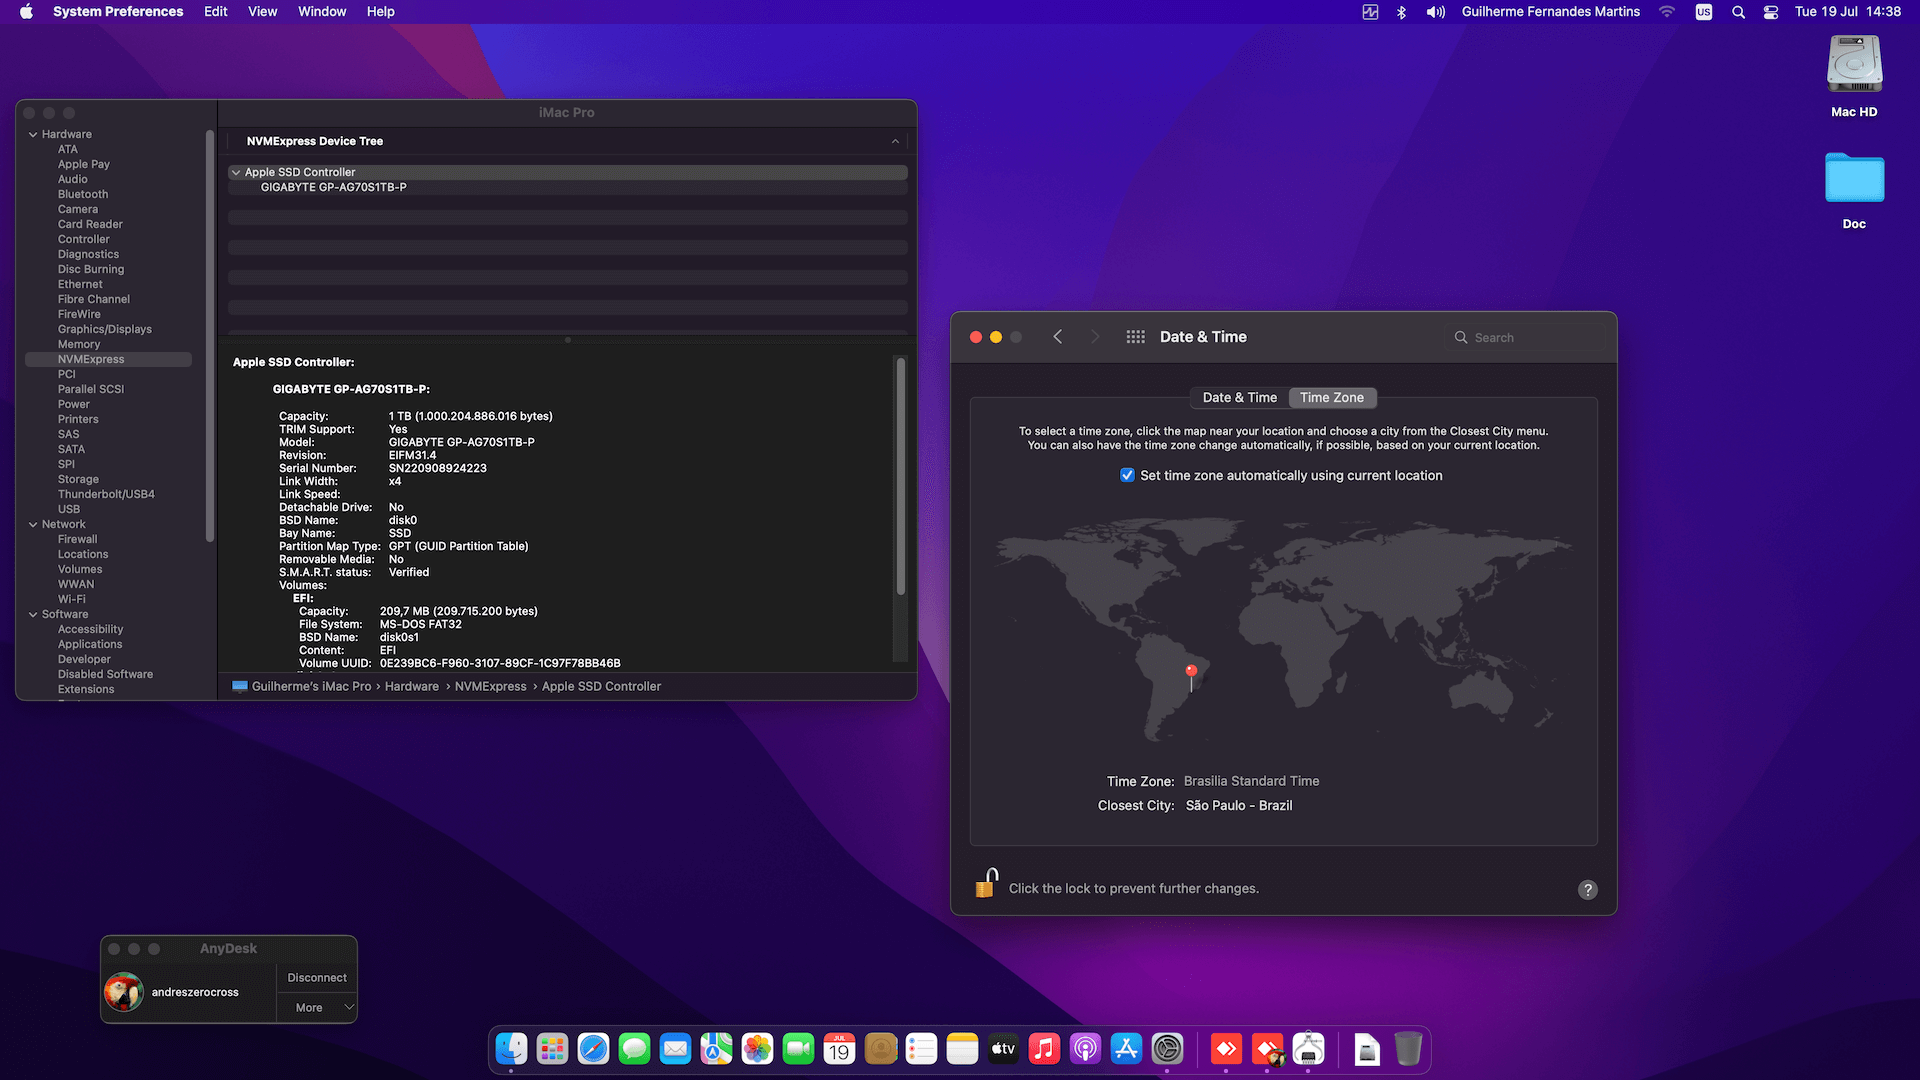
Task: Click the Search field in Date & Time
Action: [x=1526, y=338]
